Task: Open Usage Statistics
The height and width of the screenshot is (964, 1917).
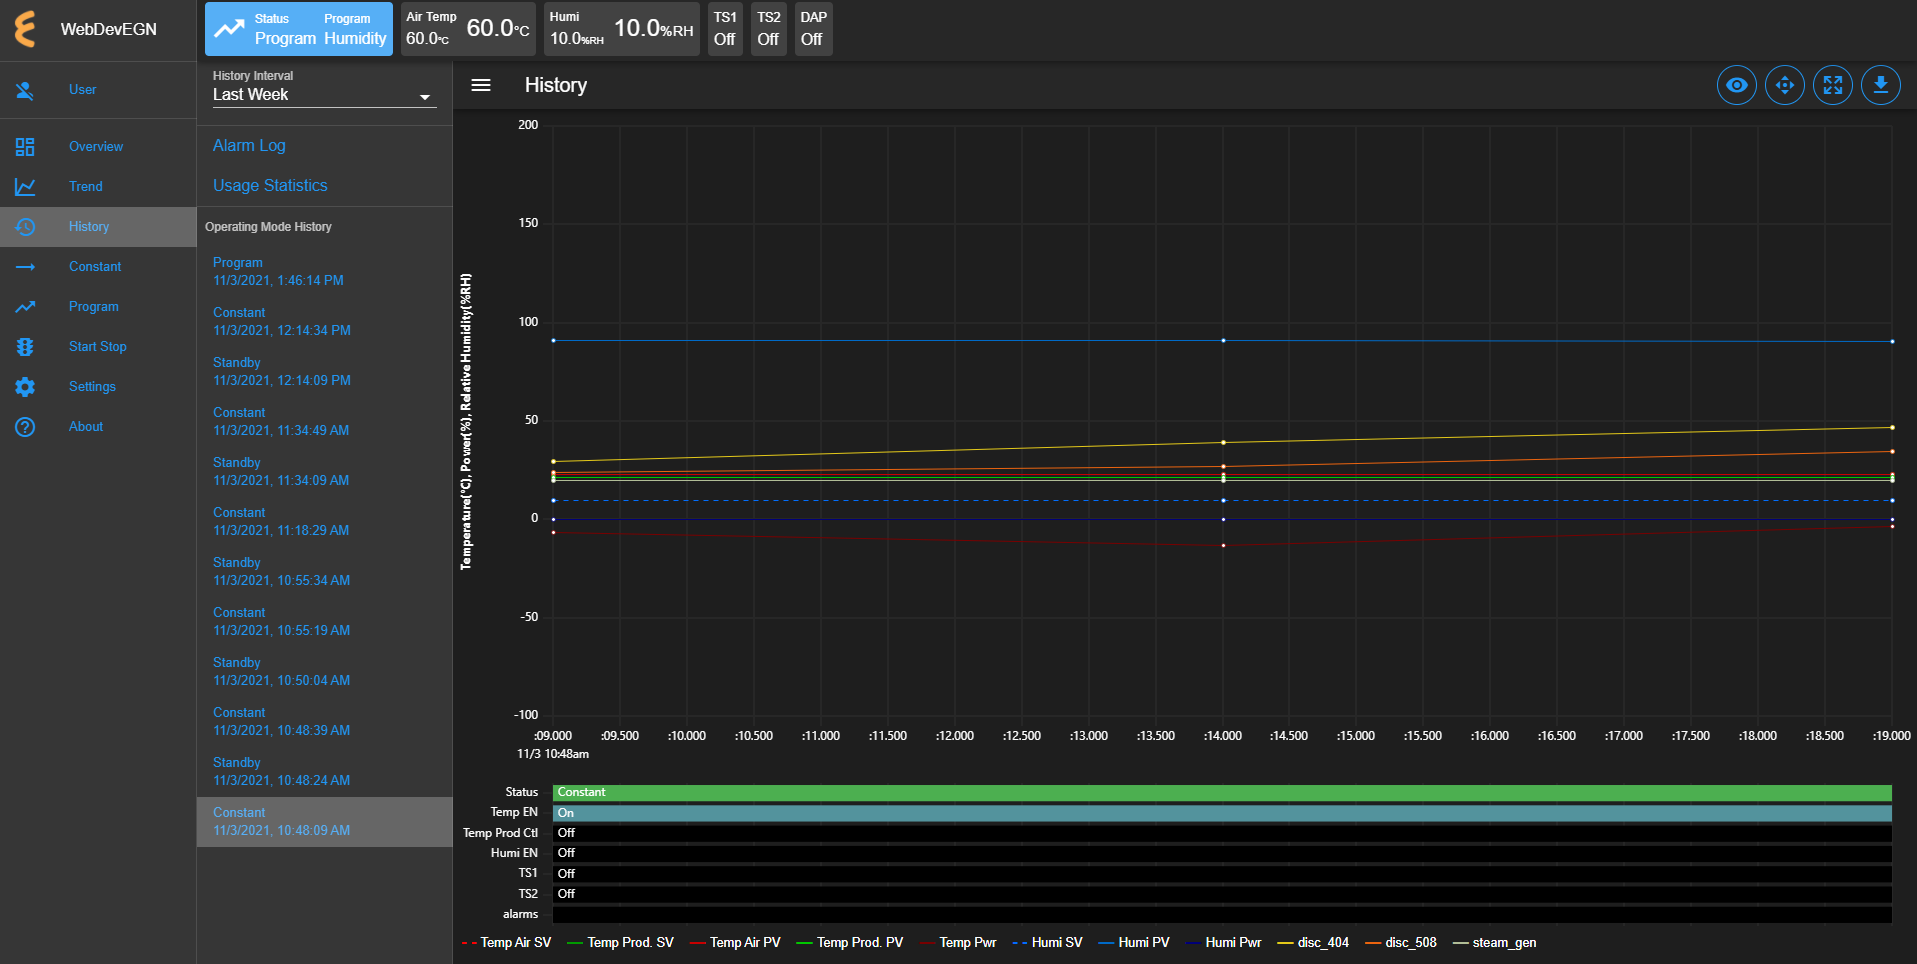Action: pyautogui.click(x=270, y=186)
